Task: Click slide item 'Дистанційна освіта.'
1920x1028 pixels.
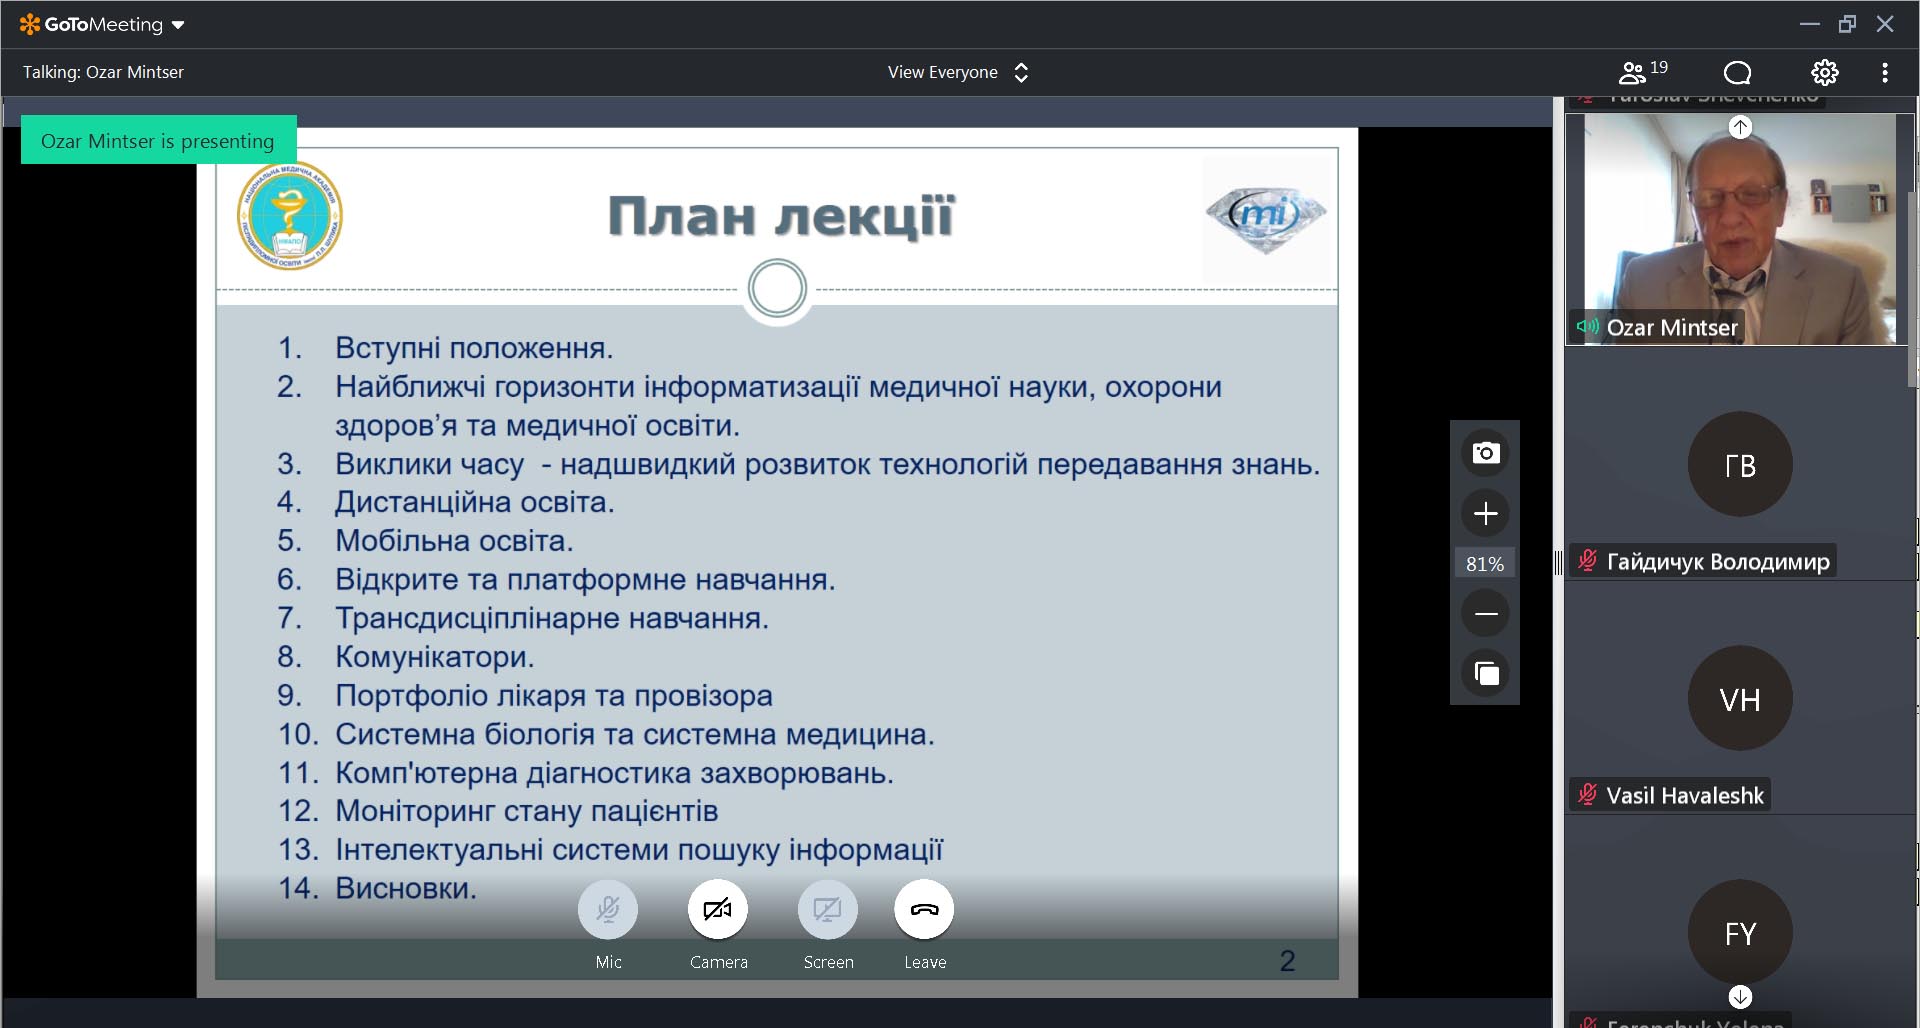Action: tap(475, 502)
